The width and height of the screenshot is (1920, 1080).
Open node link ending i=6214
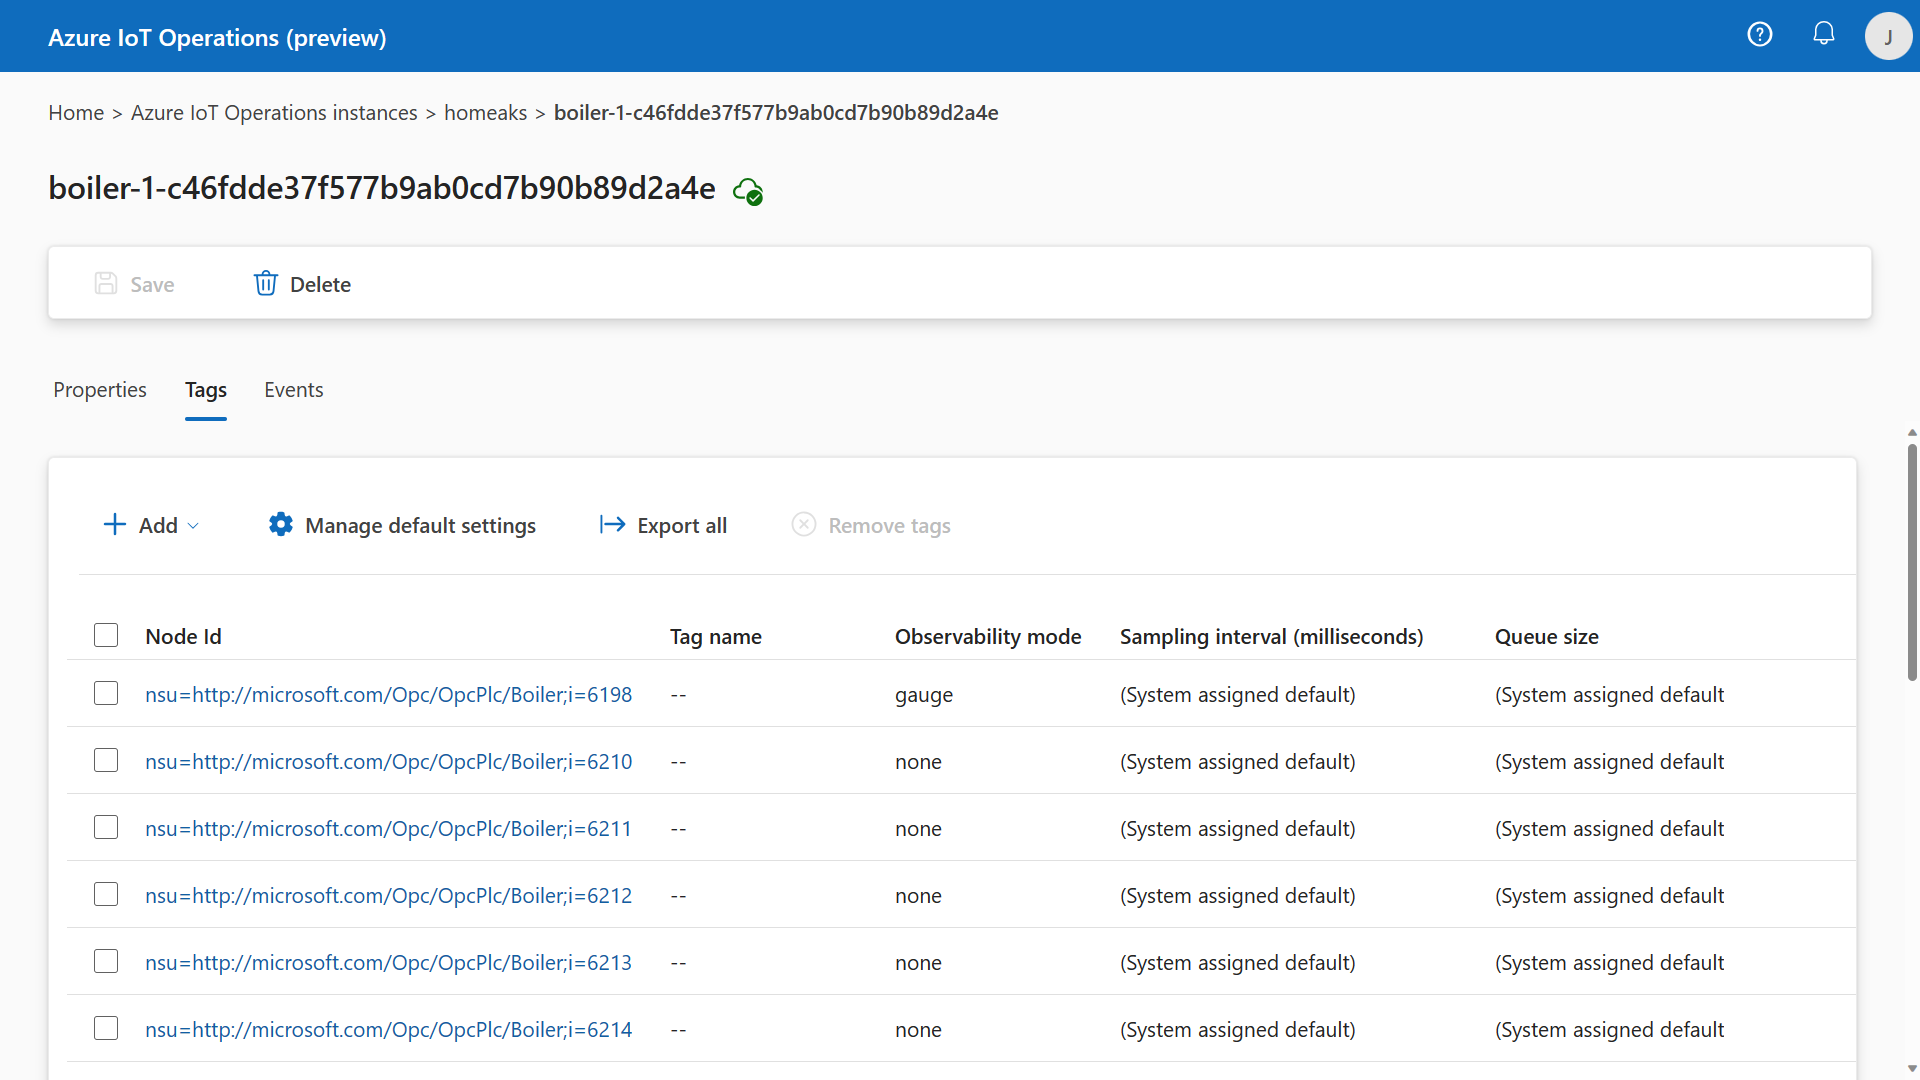click(388, 1030)
